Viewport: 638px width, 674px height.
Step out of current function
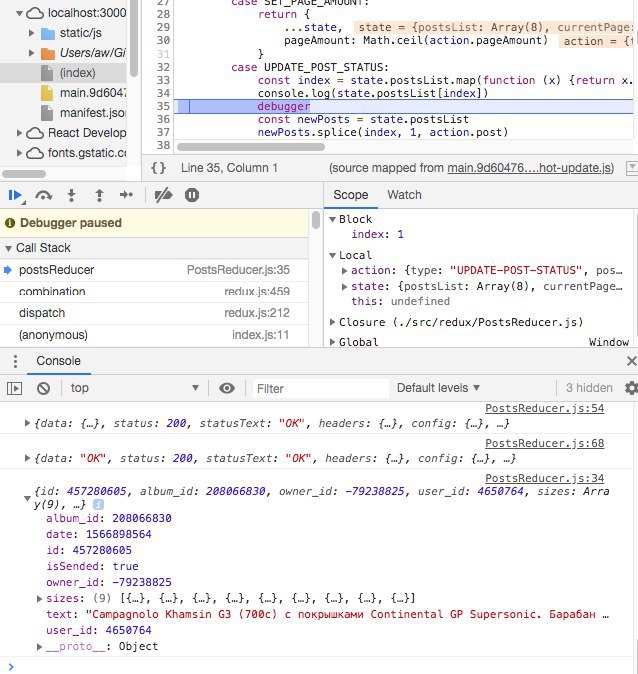click(99, 195)
